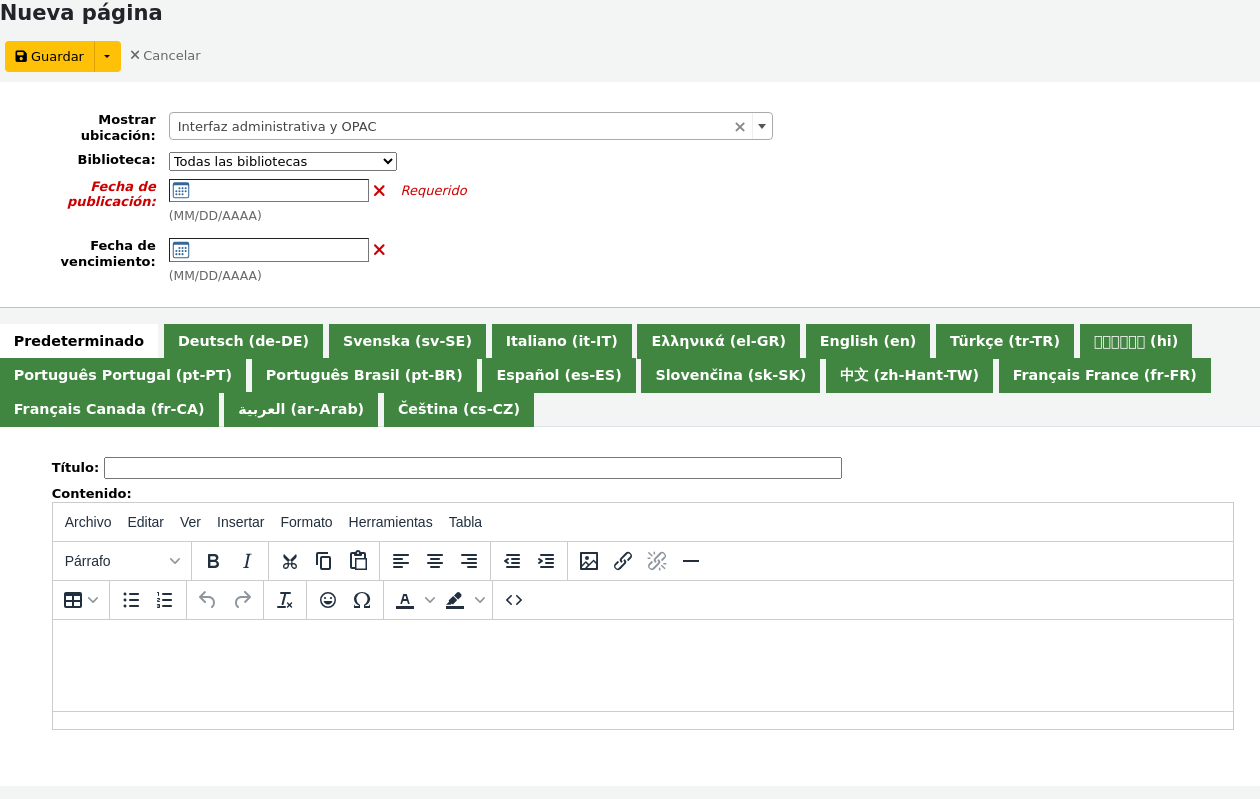This screenshot has width=1260, height=799.
Task: Click the Guardar button
Action: click(50, 57)
